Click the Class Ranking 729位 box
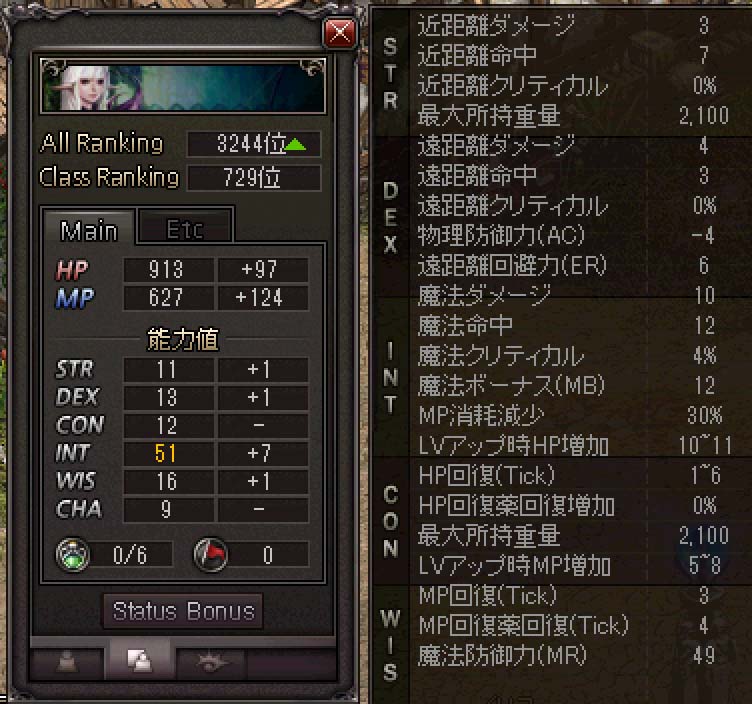Viewport: 752px width, 704px height. pyautogui.click(x=254, y=178)
